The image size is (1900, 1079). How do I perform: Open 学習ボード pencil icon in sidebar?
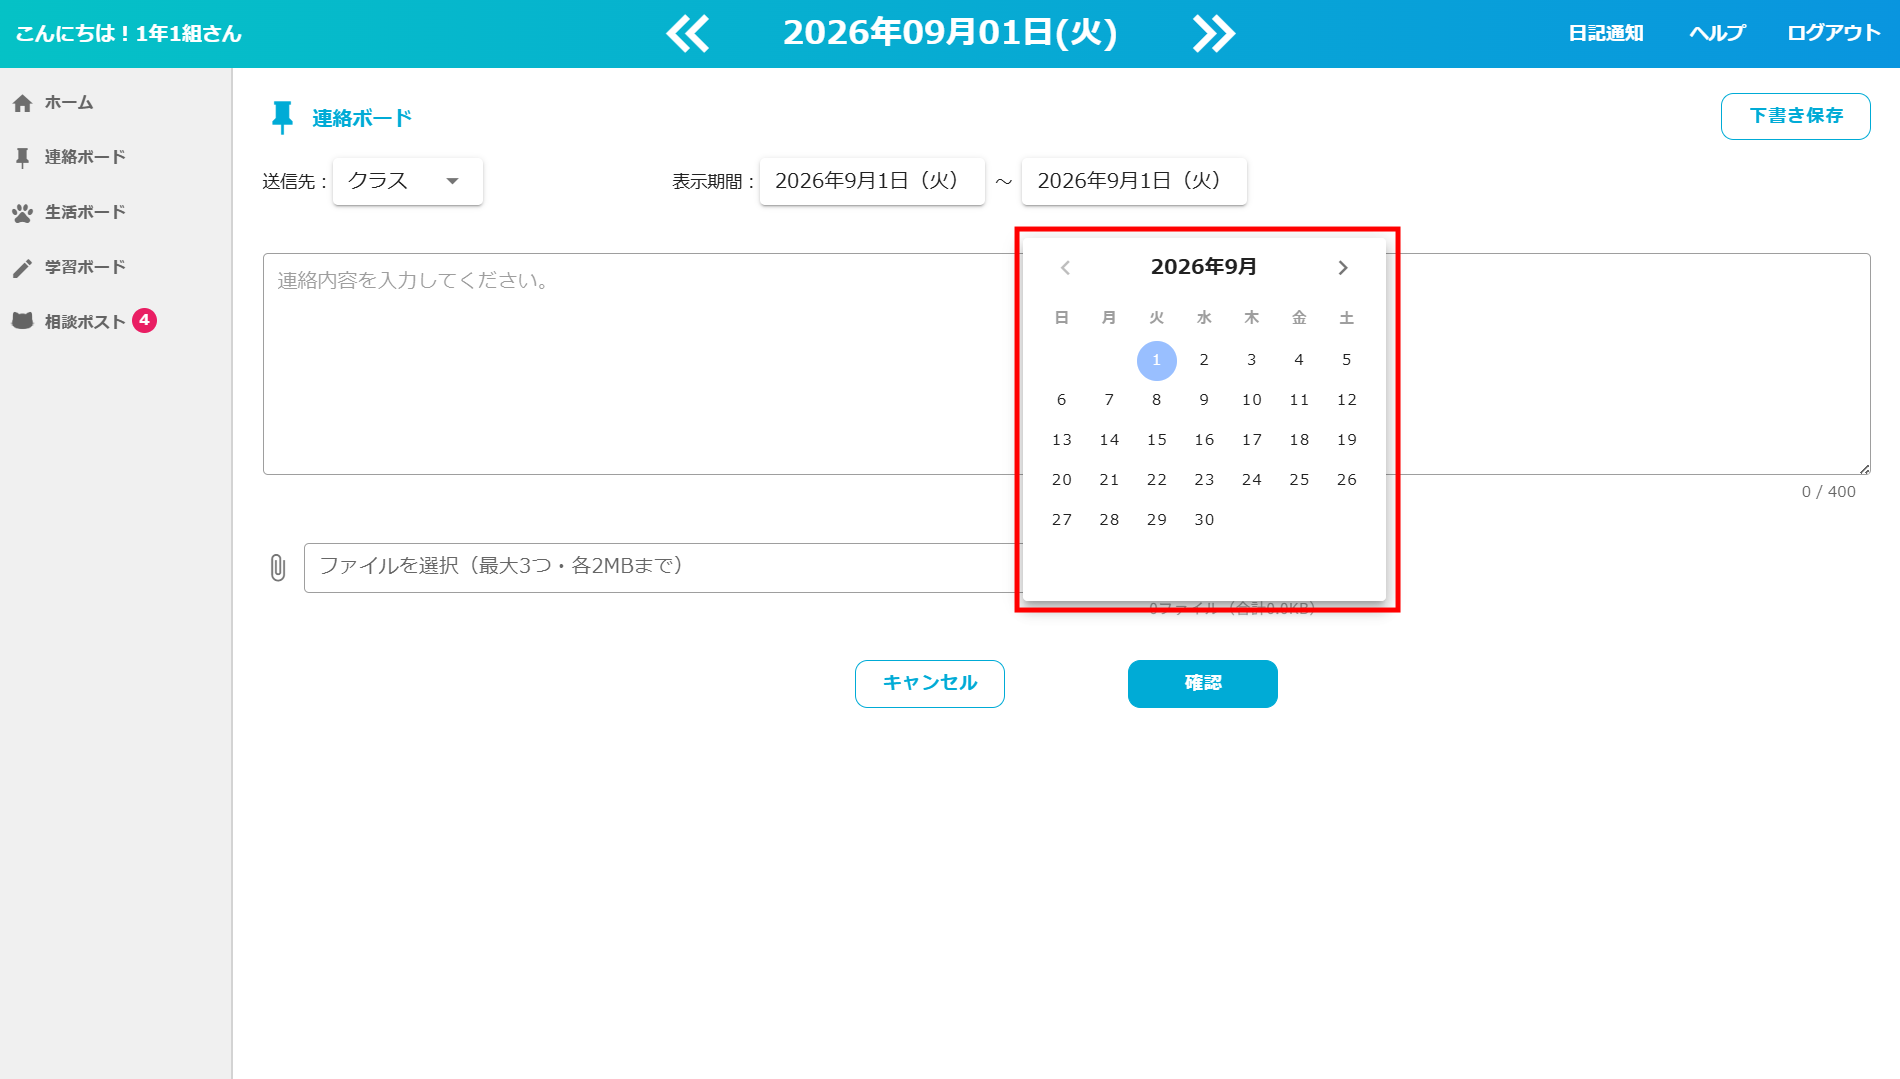[23, 268]
